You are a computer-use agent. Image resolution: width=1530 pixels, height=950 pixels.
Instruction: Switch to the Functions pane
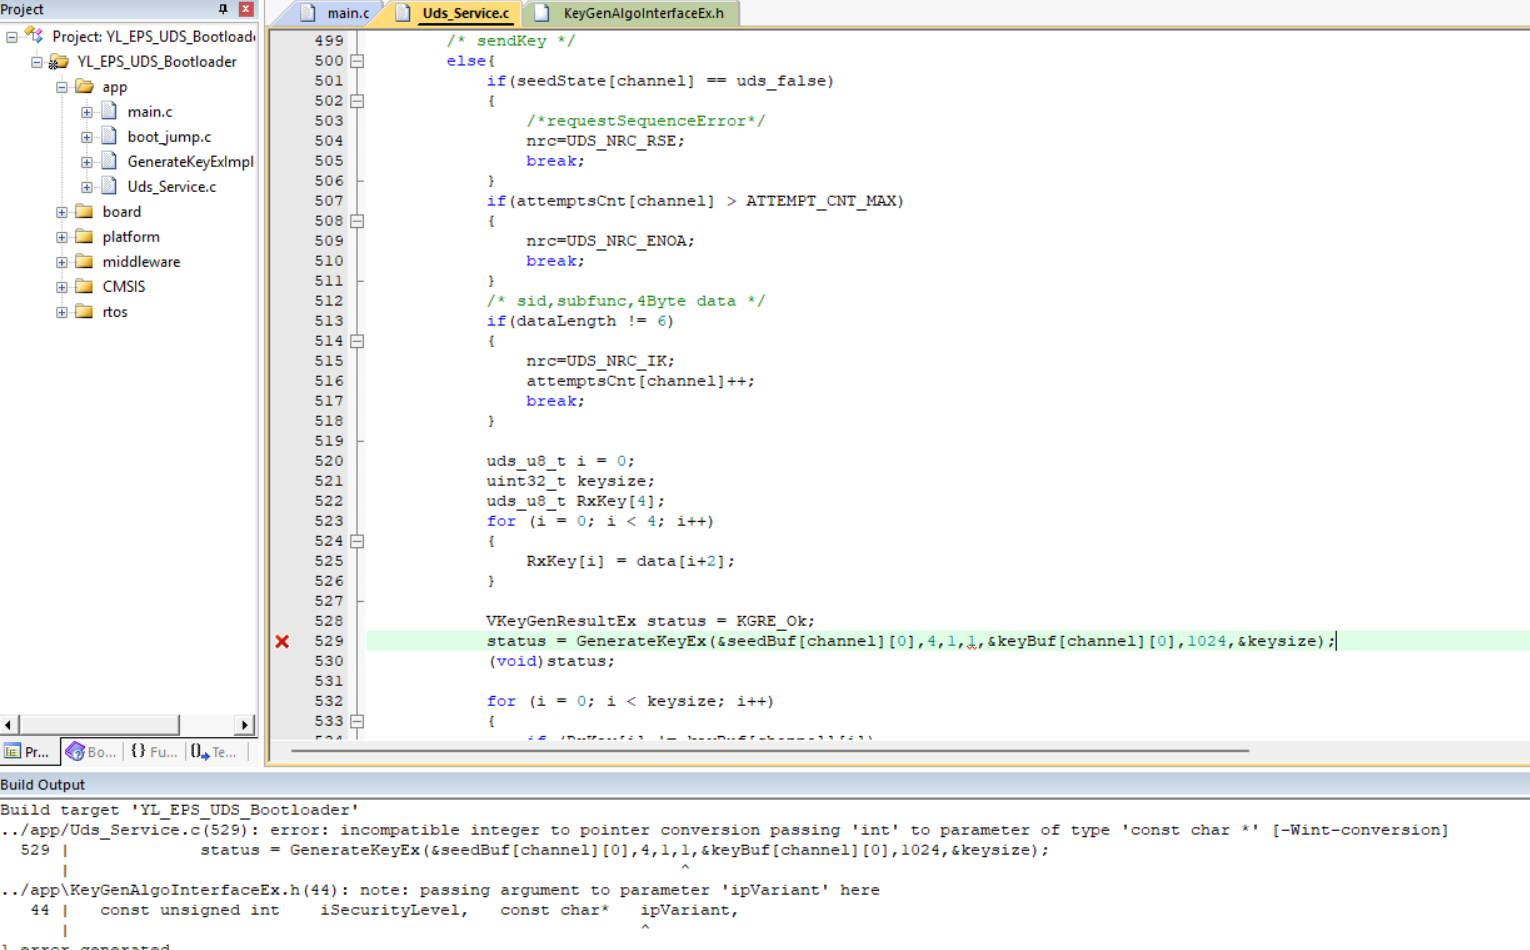[154, 751]
